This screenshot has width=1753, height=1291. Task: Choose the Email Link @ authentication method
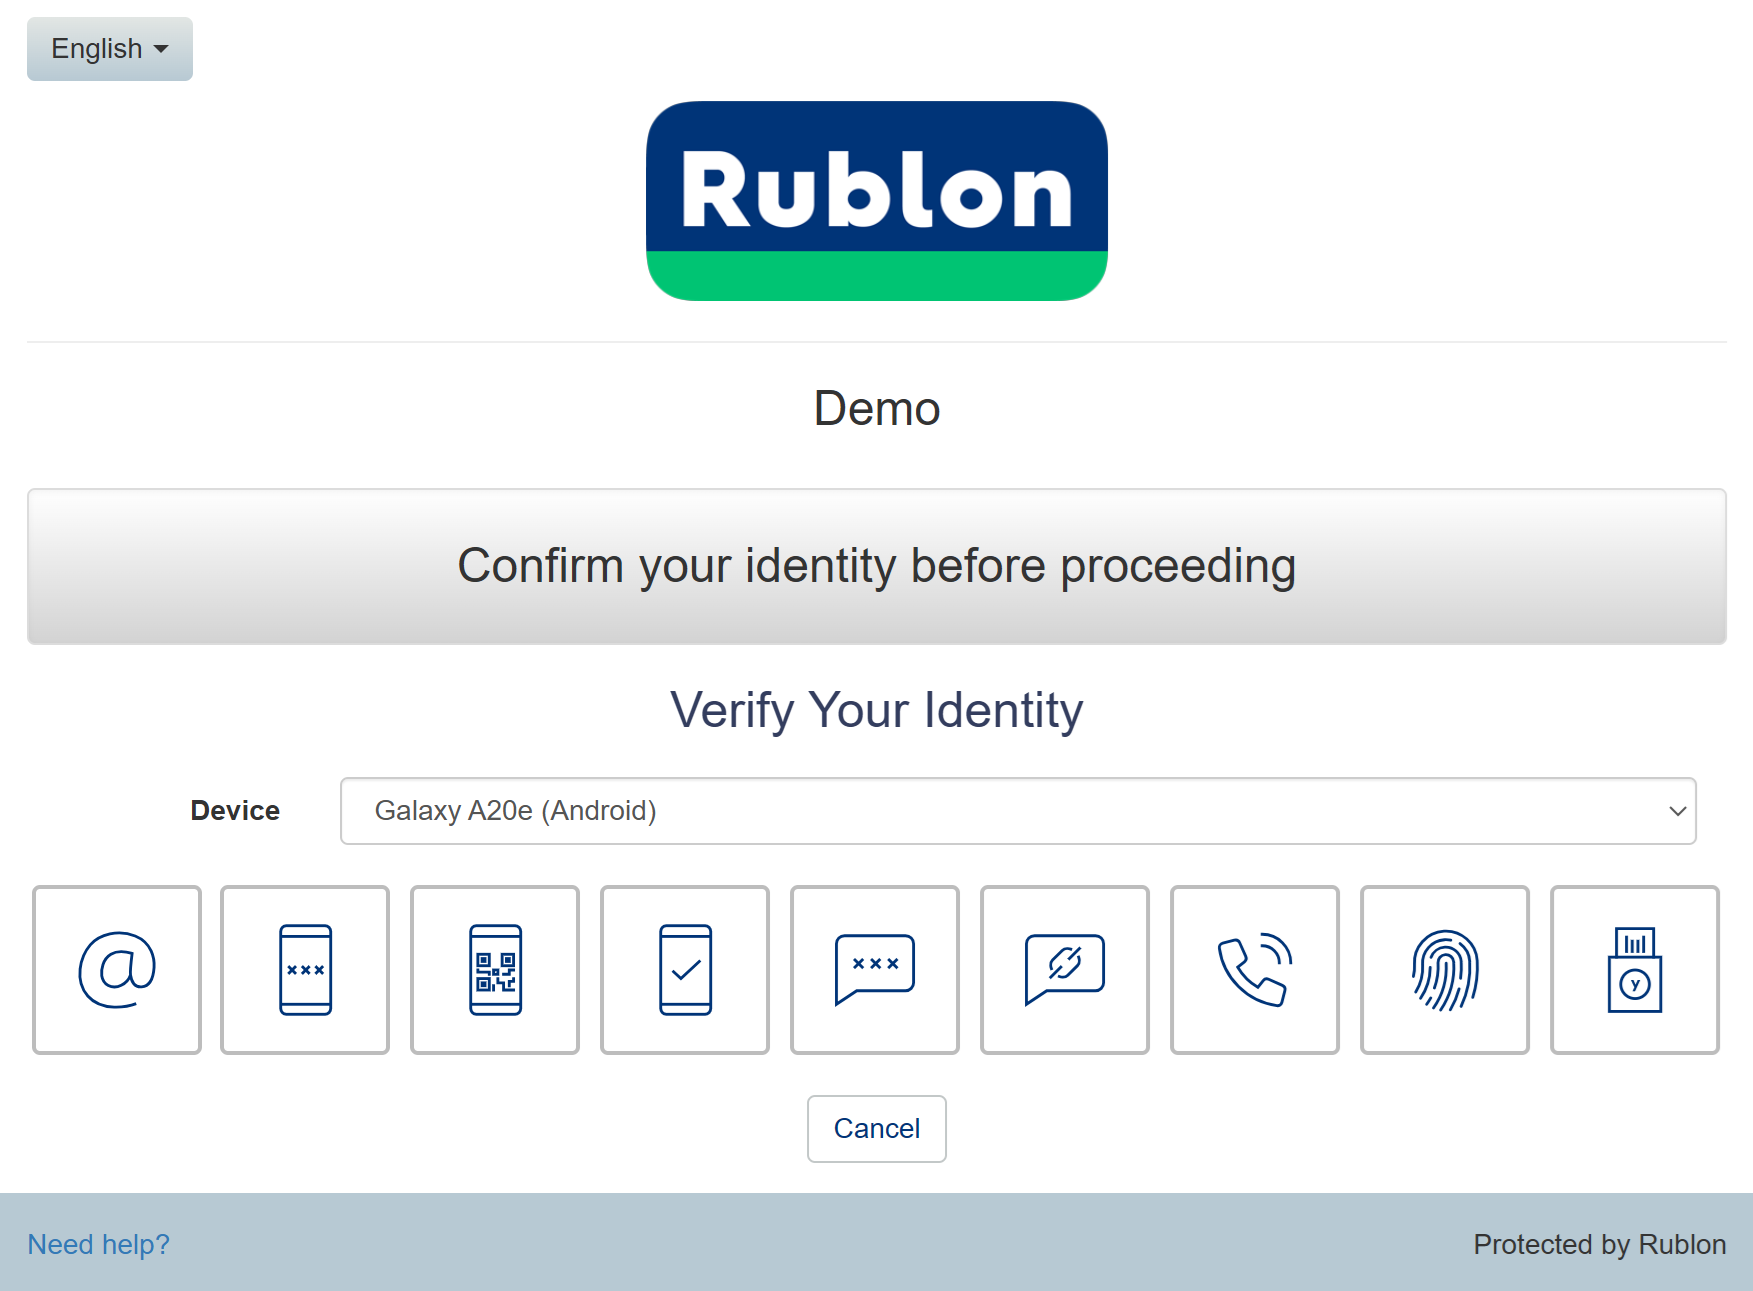coord(117,969)
